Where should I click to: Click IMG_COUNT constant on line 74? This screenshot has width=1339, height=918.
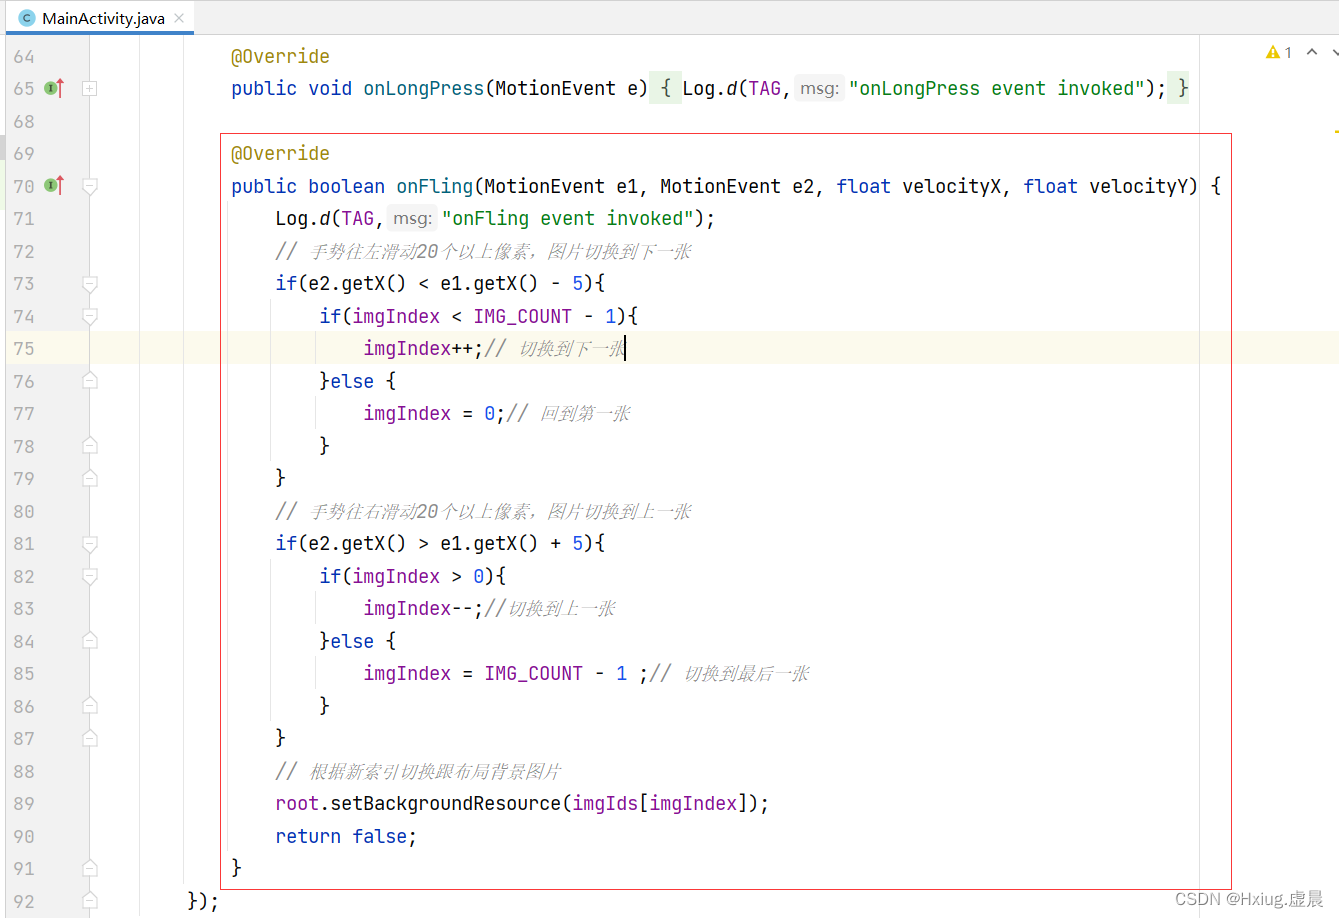click(522, 316)
